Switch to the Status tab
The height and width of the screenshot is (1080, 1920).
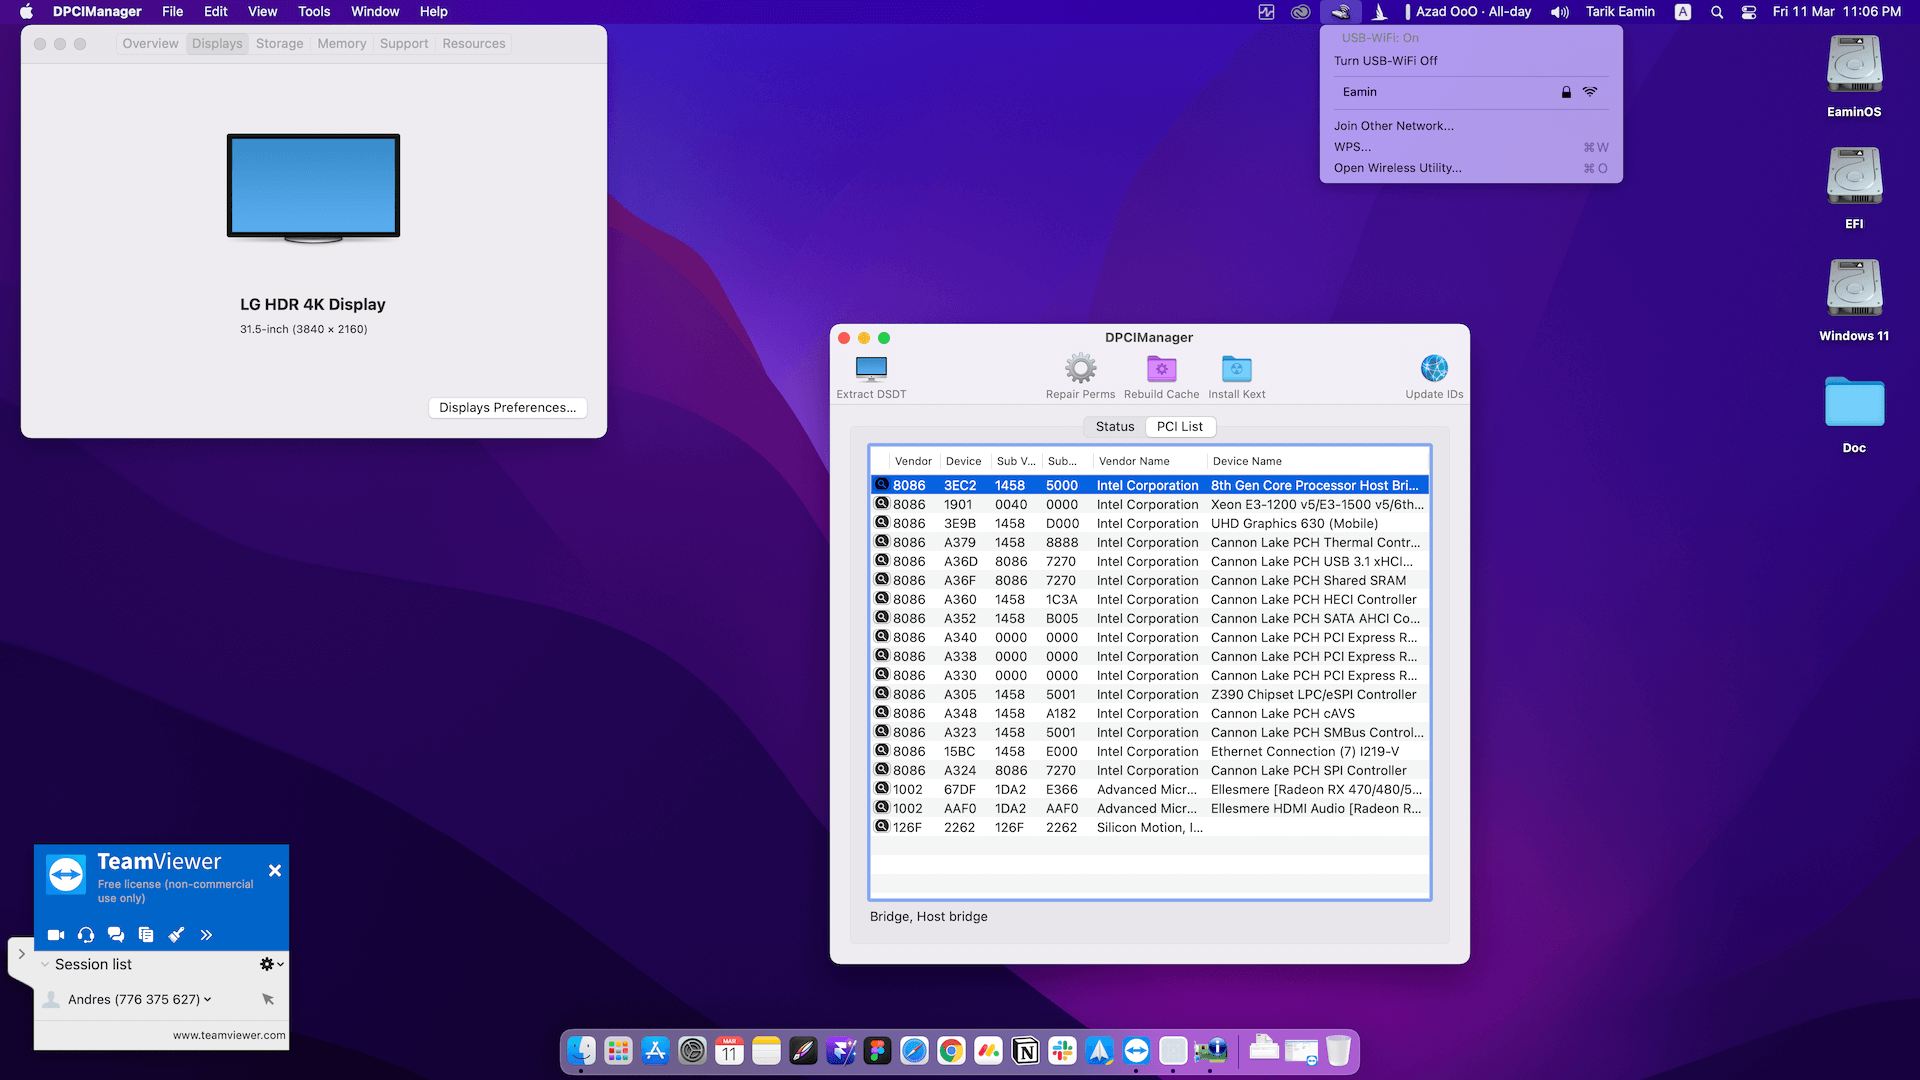[x=1115, y=427]
